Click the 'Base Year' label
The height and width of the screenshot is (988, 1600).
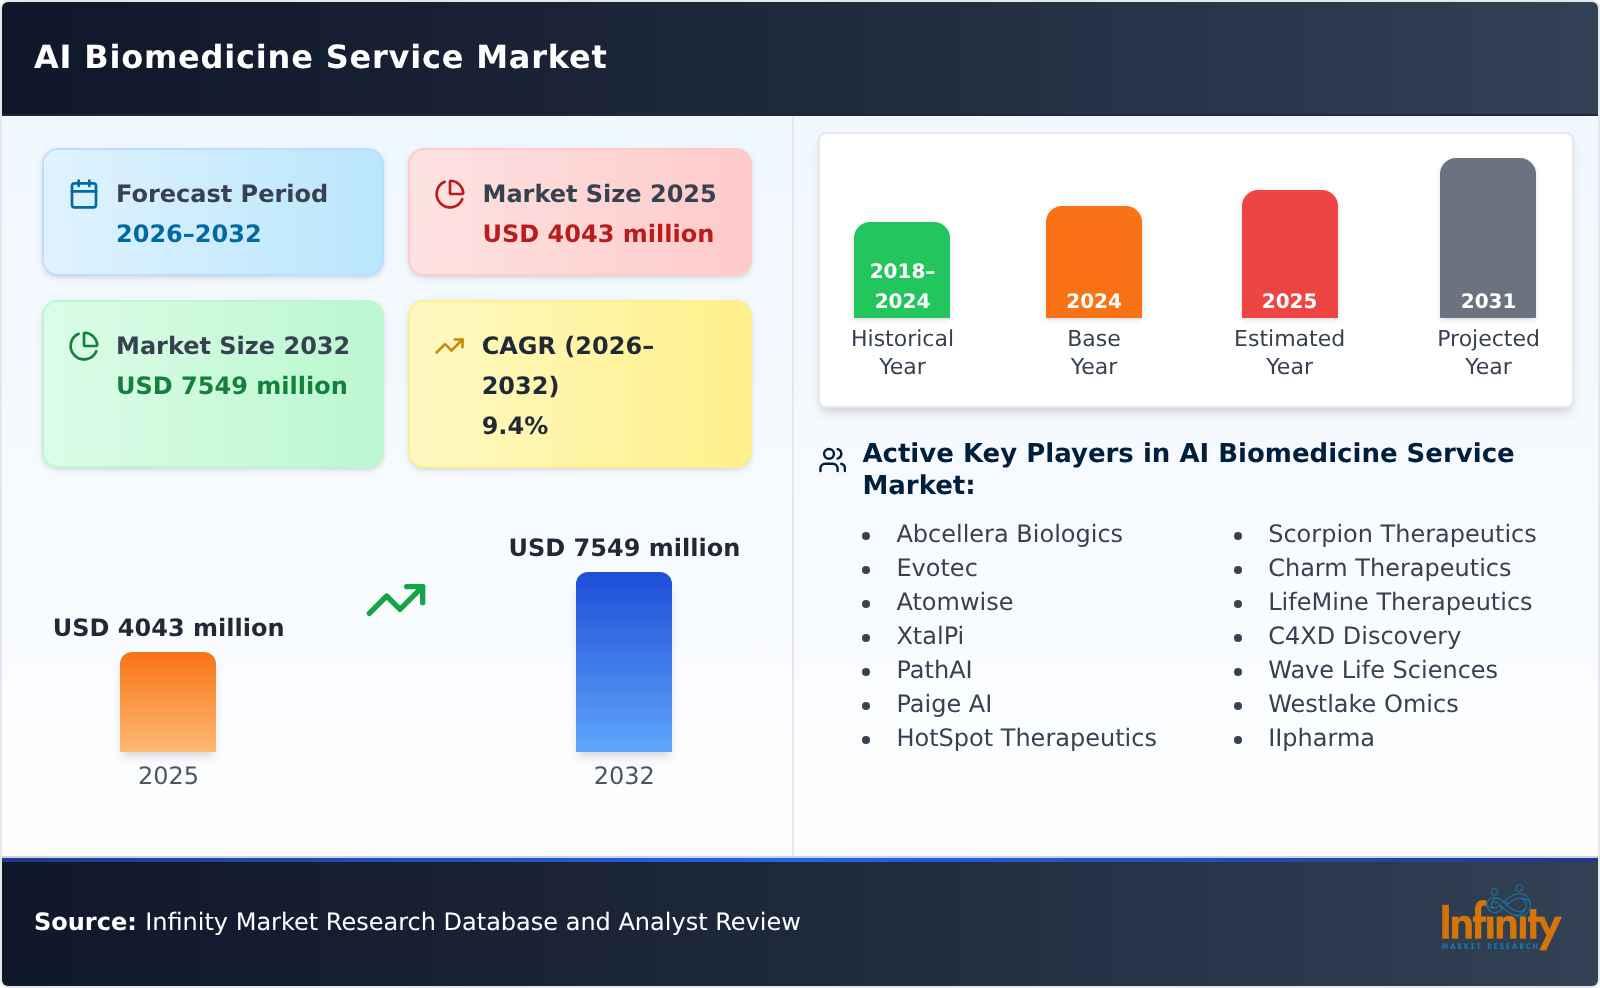coord(1094,352)
